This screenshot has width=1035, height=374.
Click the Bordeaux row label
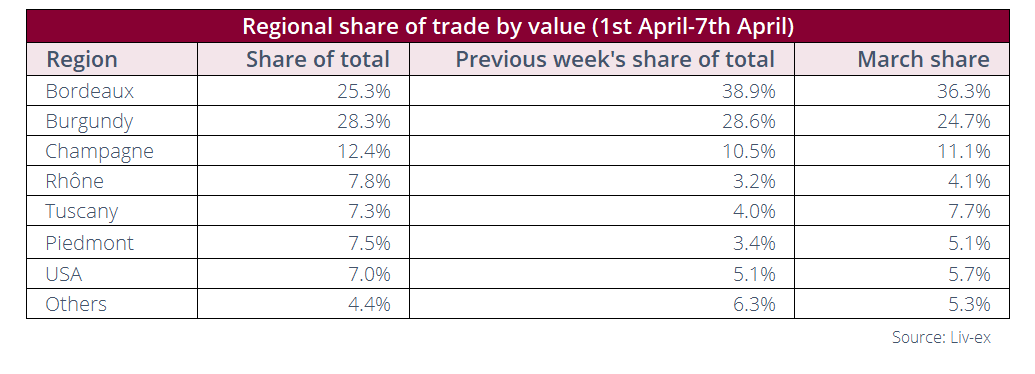pos(90,91)
